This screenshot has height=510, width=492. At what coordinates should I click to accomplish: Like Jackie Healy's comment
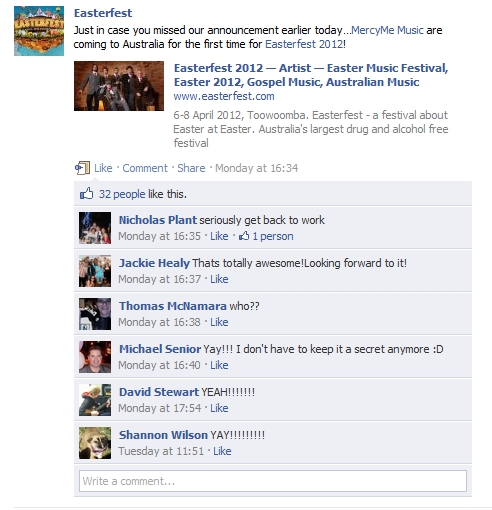(x=219, y=279)
